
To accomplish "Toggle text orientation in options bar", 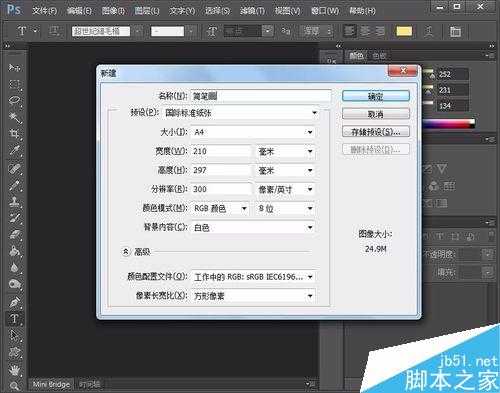I will point(54,31).
